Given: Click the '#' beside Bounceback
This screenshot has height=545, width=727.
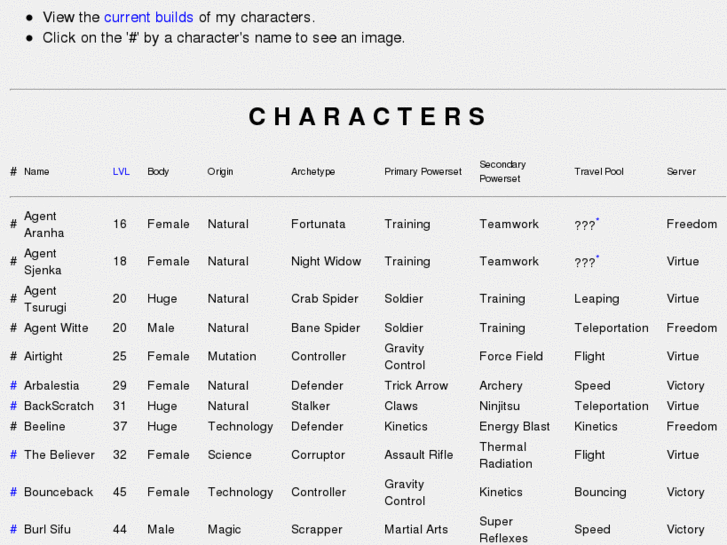Looking at the screenshot, I should point(14,493).
